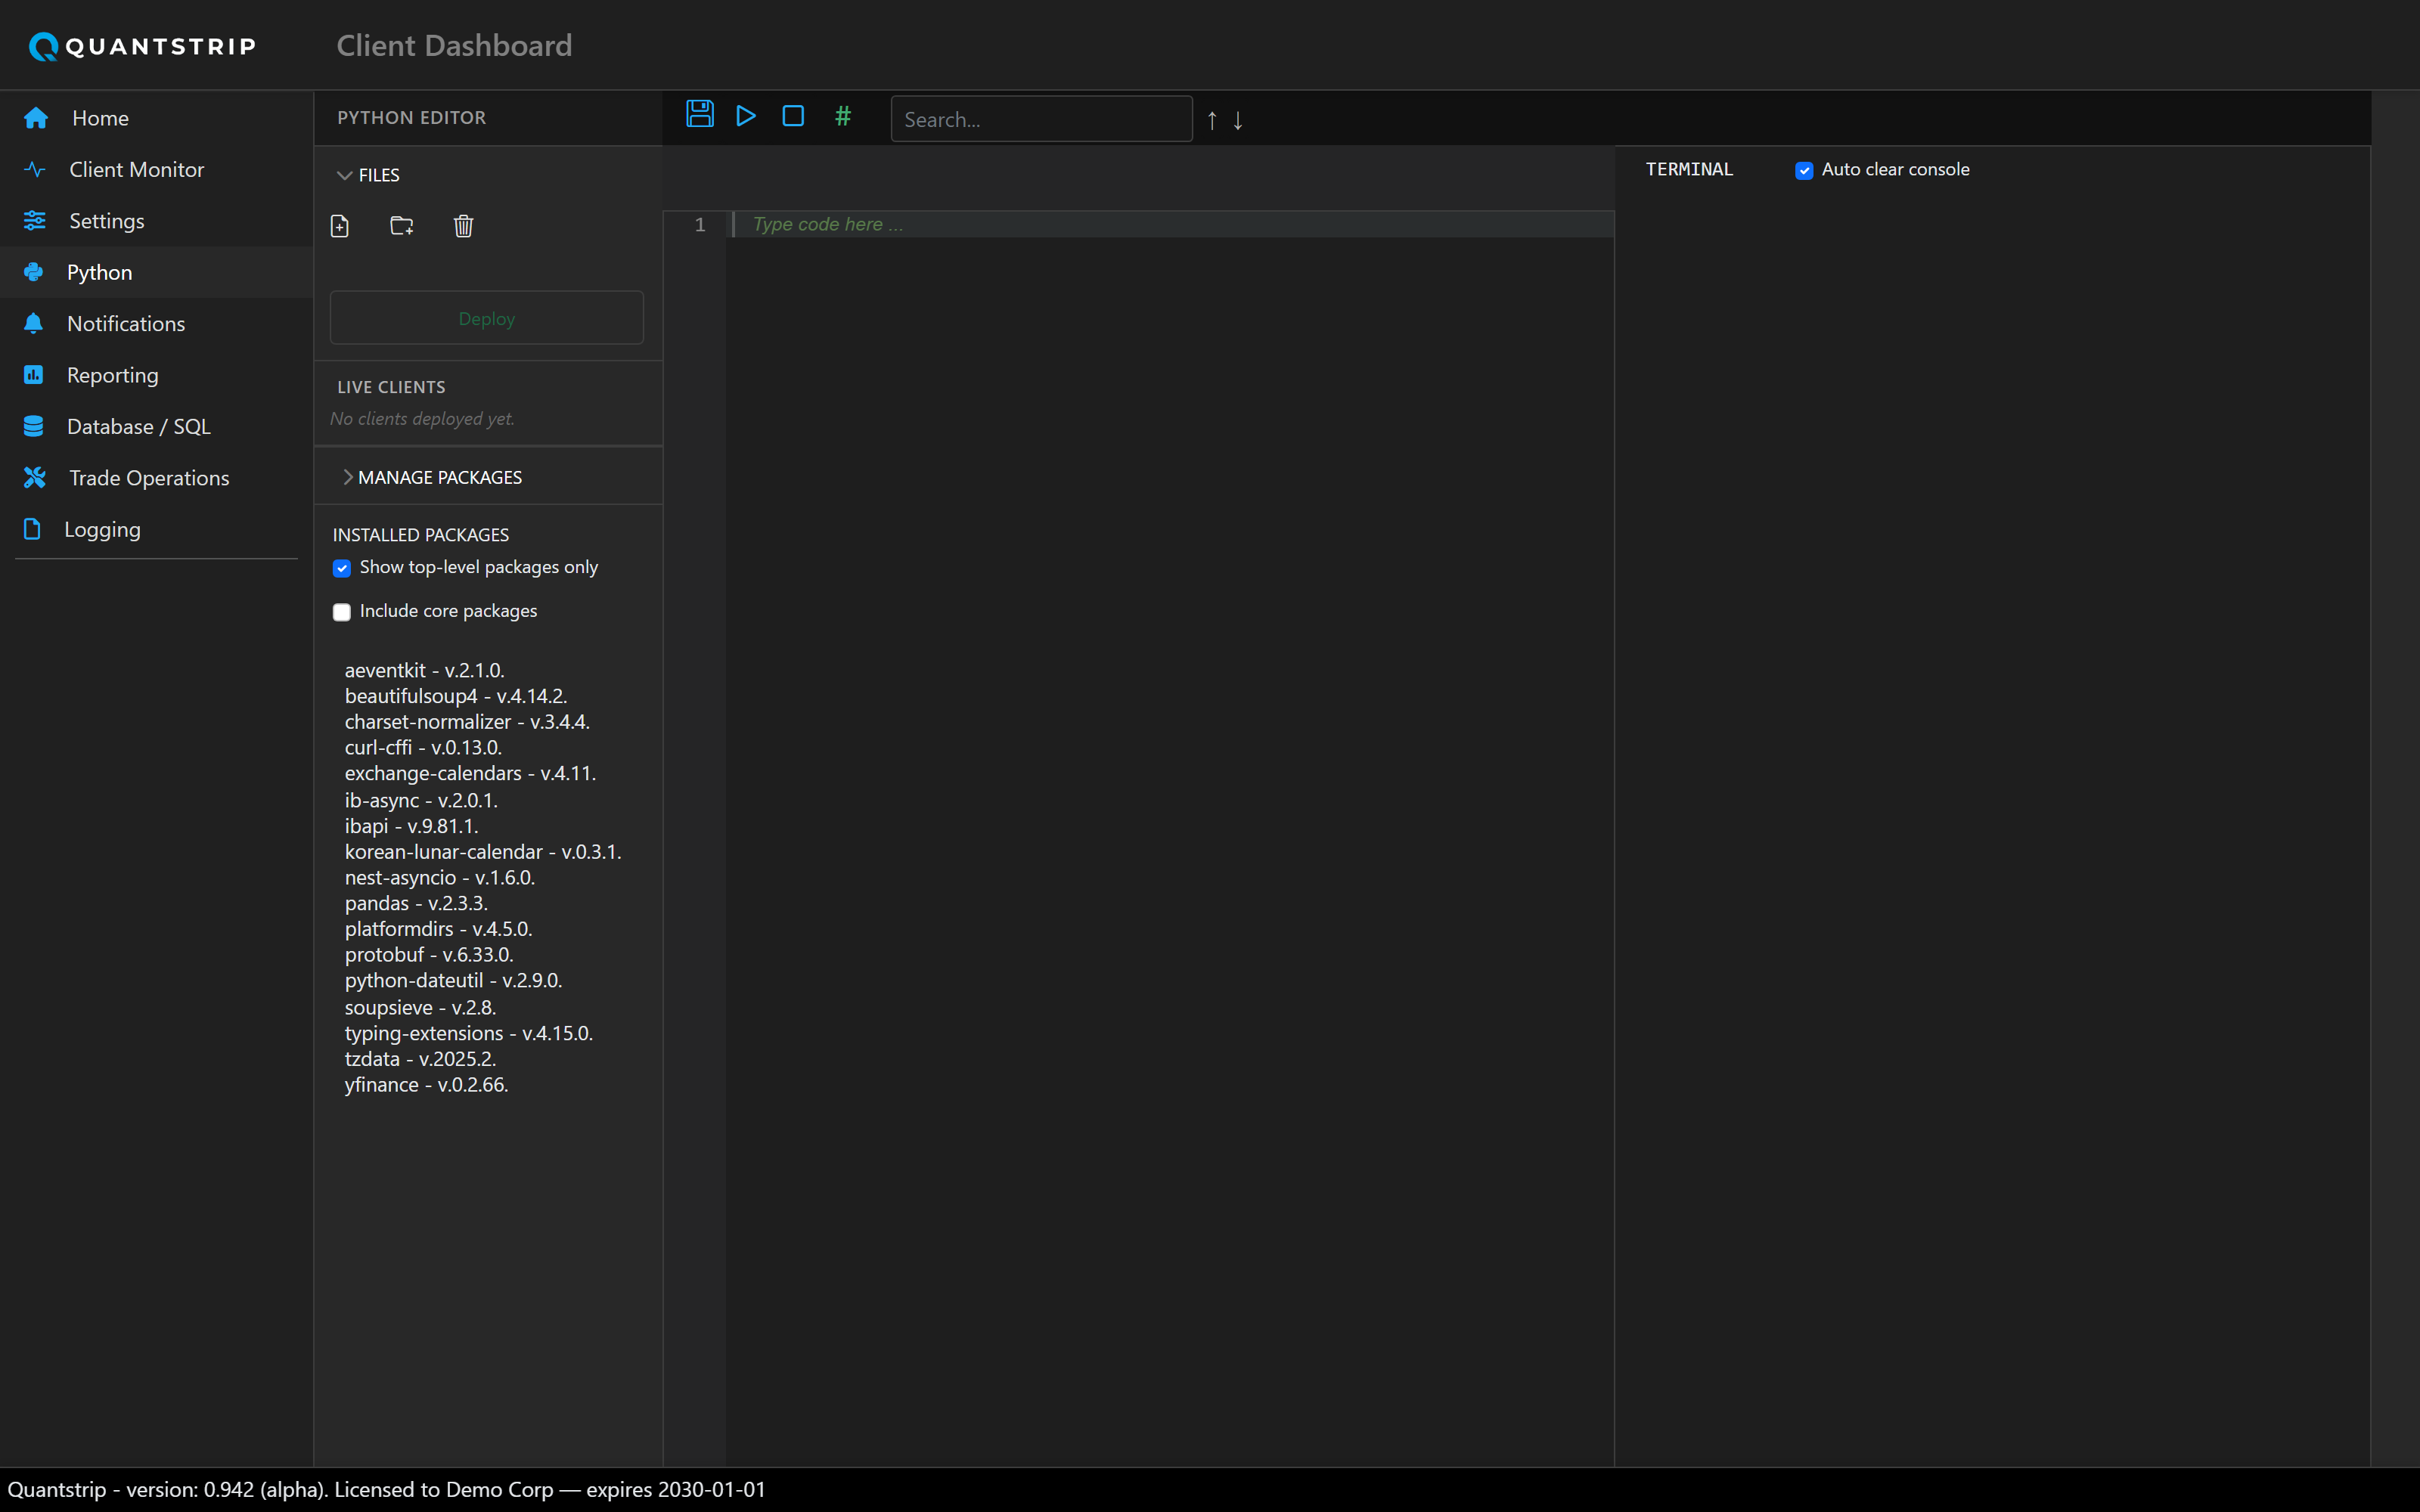Click the Python snake icon
The height and width of the screenshot is (1512, 2420).
tap(34, 272)
